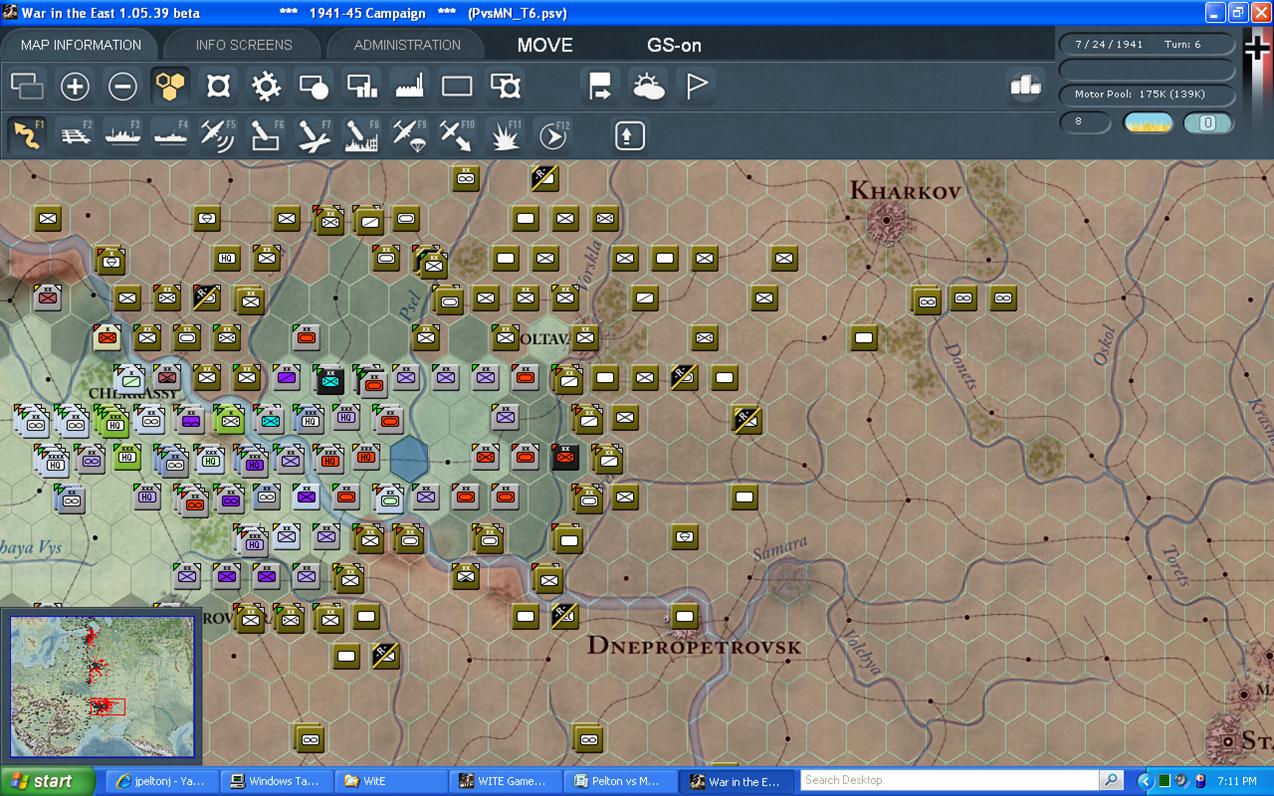Open the victory podium statistics icon

coord(1025,85)
